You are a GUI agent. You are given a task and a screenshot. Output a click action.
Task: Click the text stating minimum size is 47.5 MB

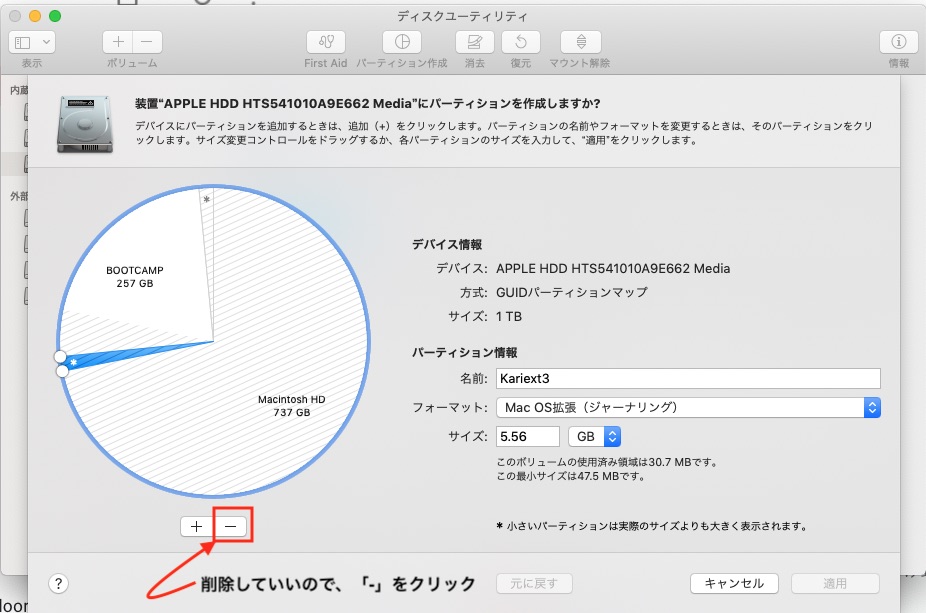click(570, 476)
